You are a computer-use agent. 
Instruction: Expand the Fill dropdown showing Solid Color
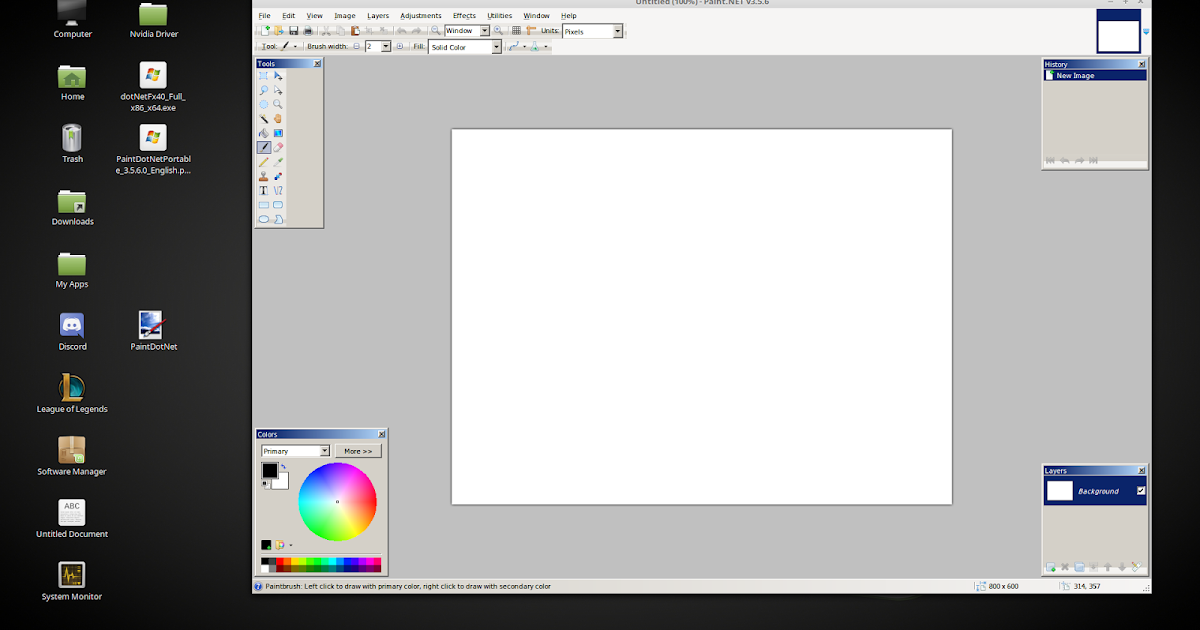click(496, 47)
